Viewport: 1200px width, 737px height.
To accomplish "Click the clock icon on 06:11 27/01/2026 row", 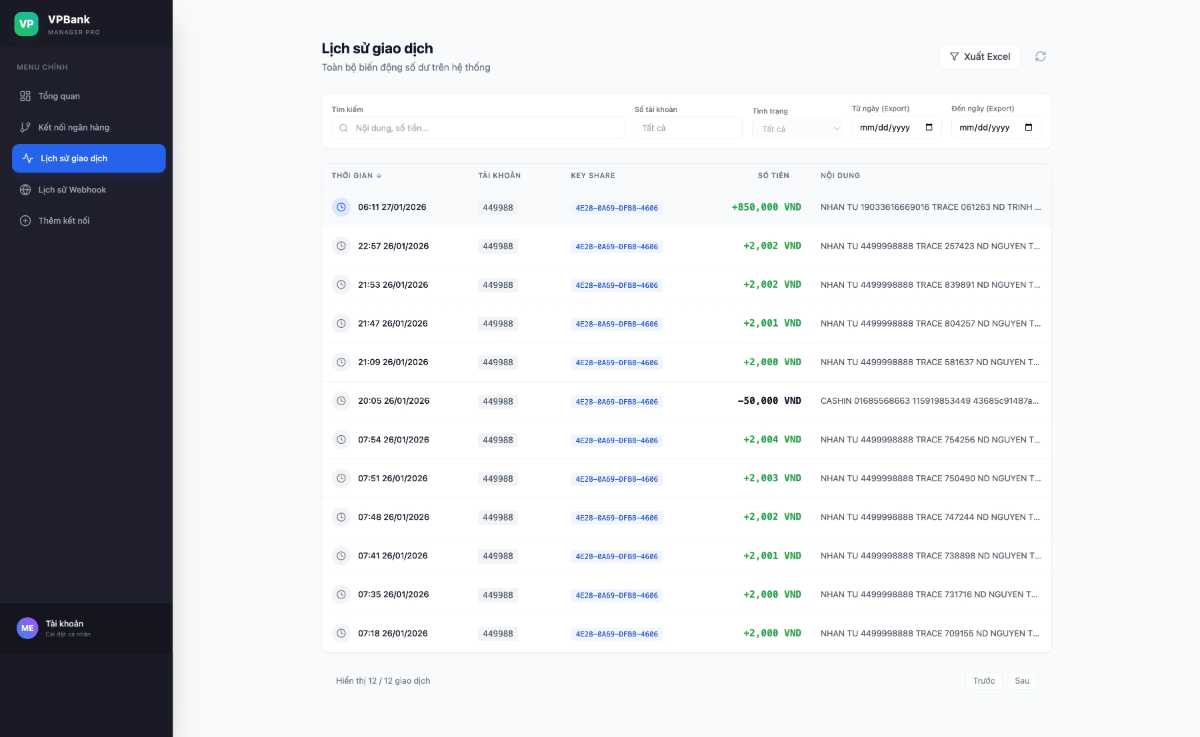I will pos(341,207).
